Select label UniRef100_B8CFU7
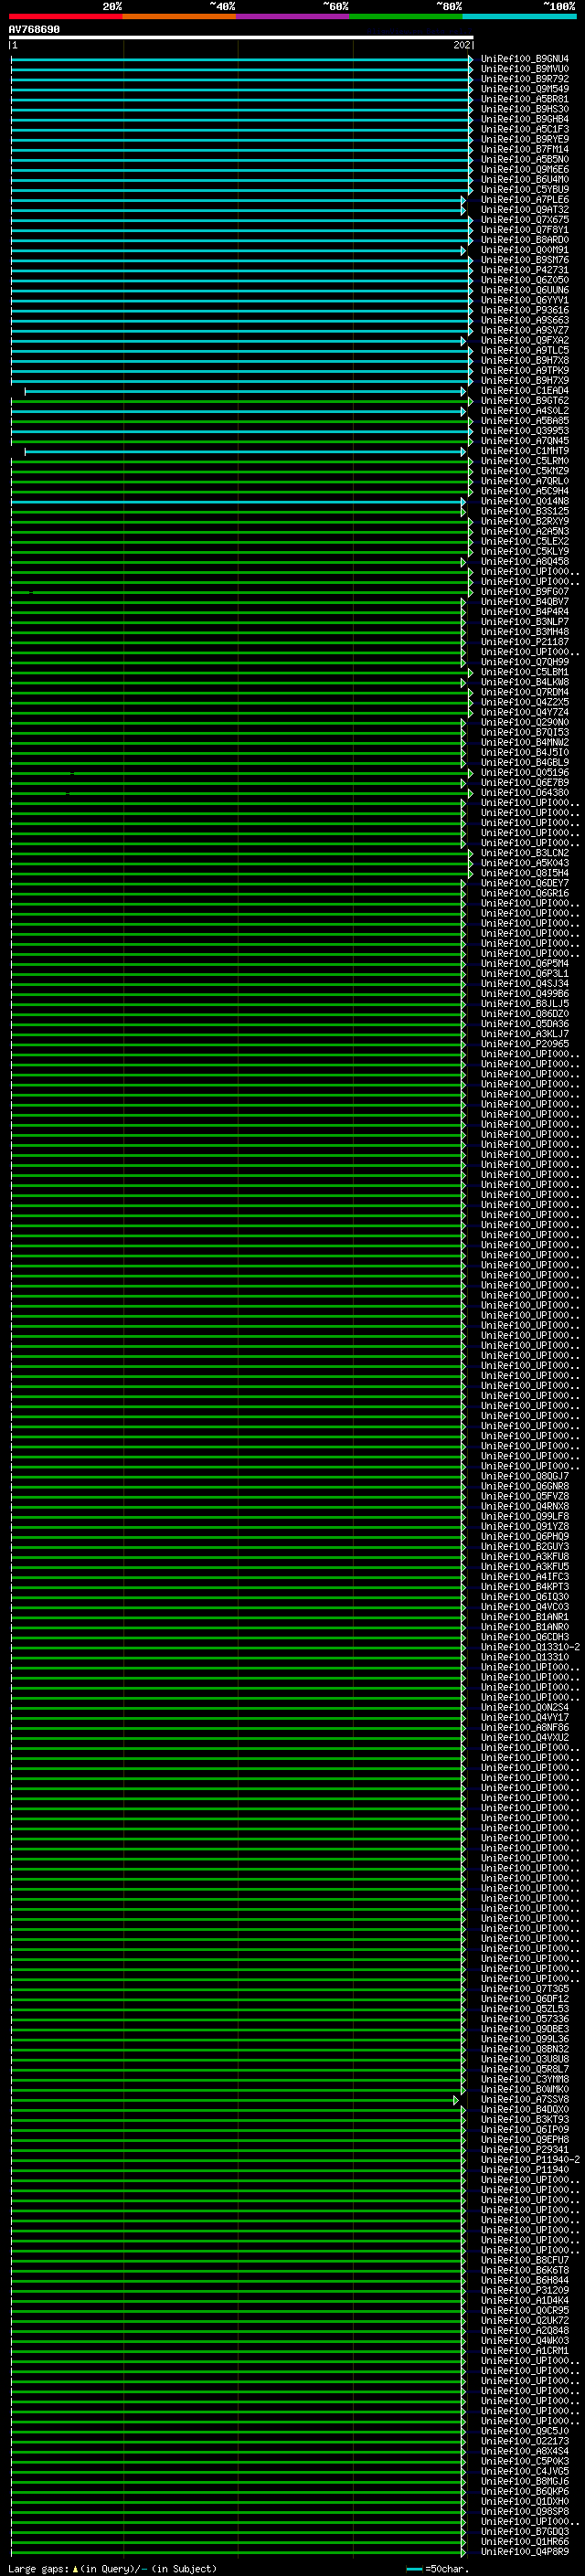 (525, 2260)
